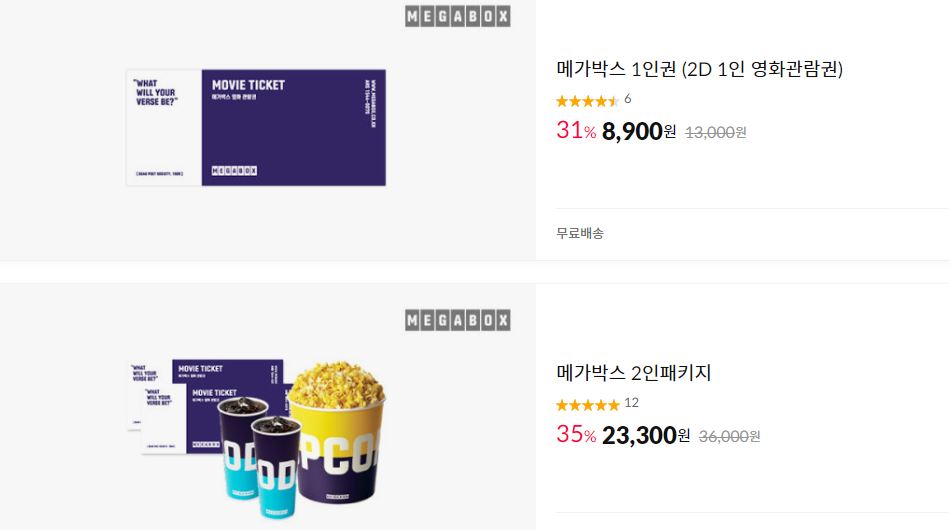Image resolution: width=949 pixels, height=530 pixels.
Task: Select the 8,900원 sale price
Action: click(639, 131)
